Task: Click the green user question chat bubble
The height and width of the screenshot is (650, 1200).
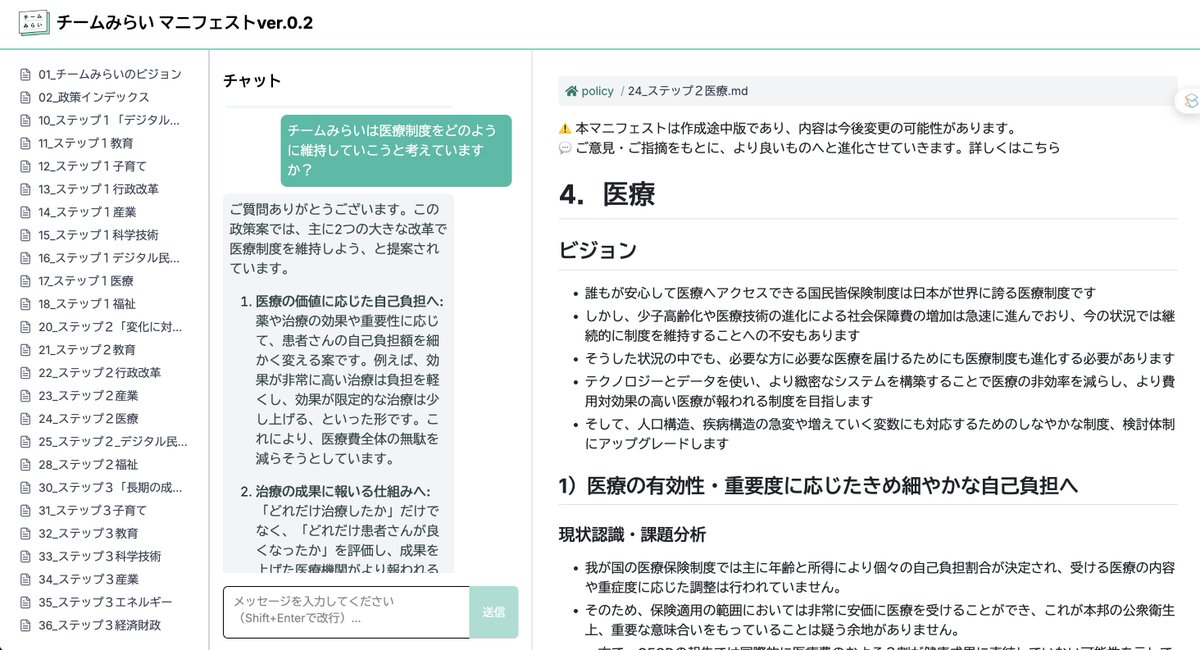Action: [396, 151]
